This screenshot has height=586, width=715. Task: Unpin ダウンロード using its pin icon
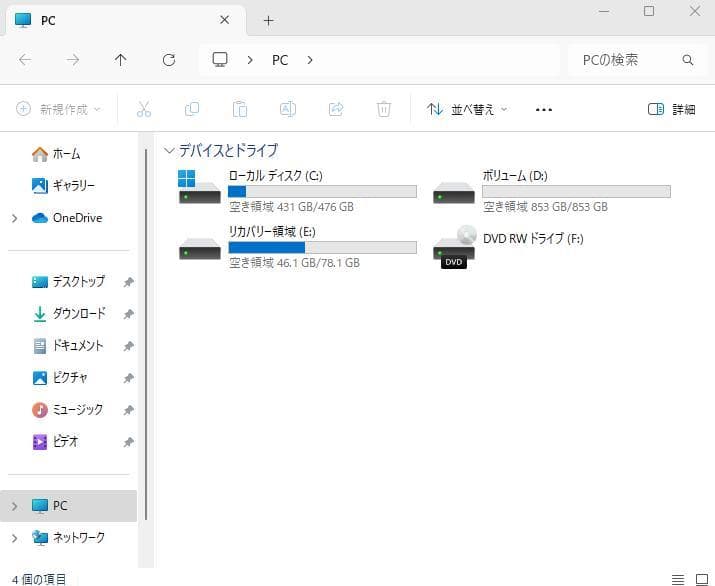129,314
